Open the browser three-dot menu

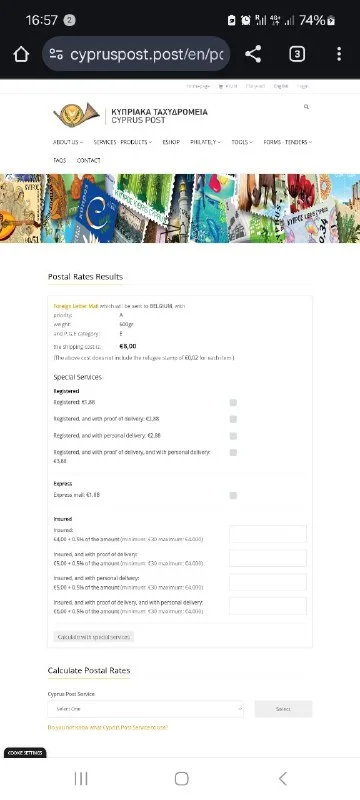[339, 54]
